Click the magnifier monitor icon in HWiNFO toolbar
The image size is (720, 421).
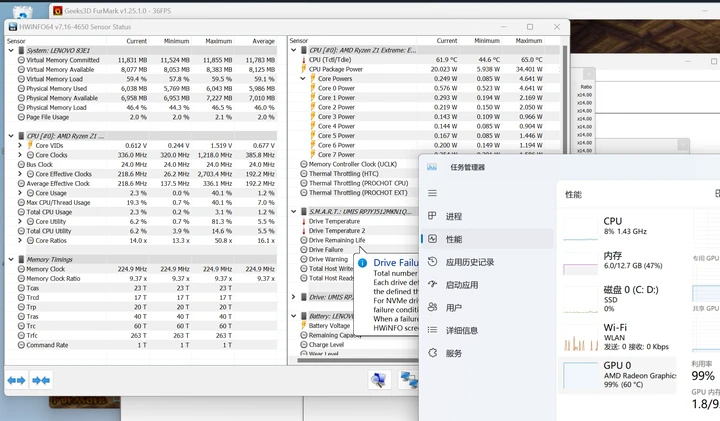[x=379, y=380]
